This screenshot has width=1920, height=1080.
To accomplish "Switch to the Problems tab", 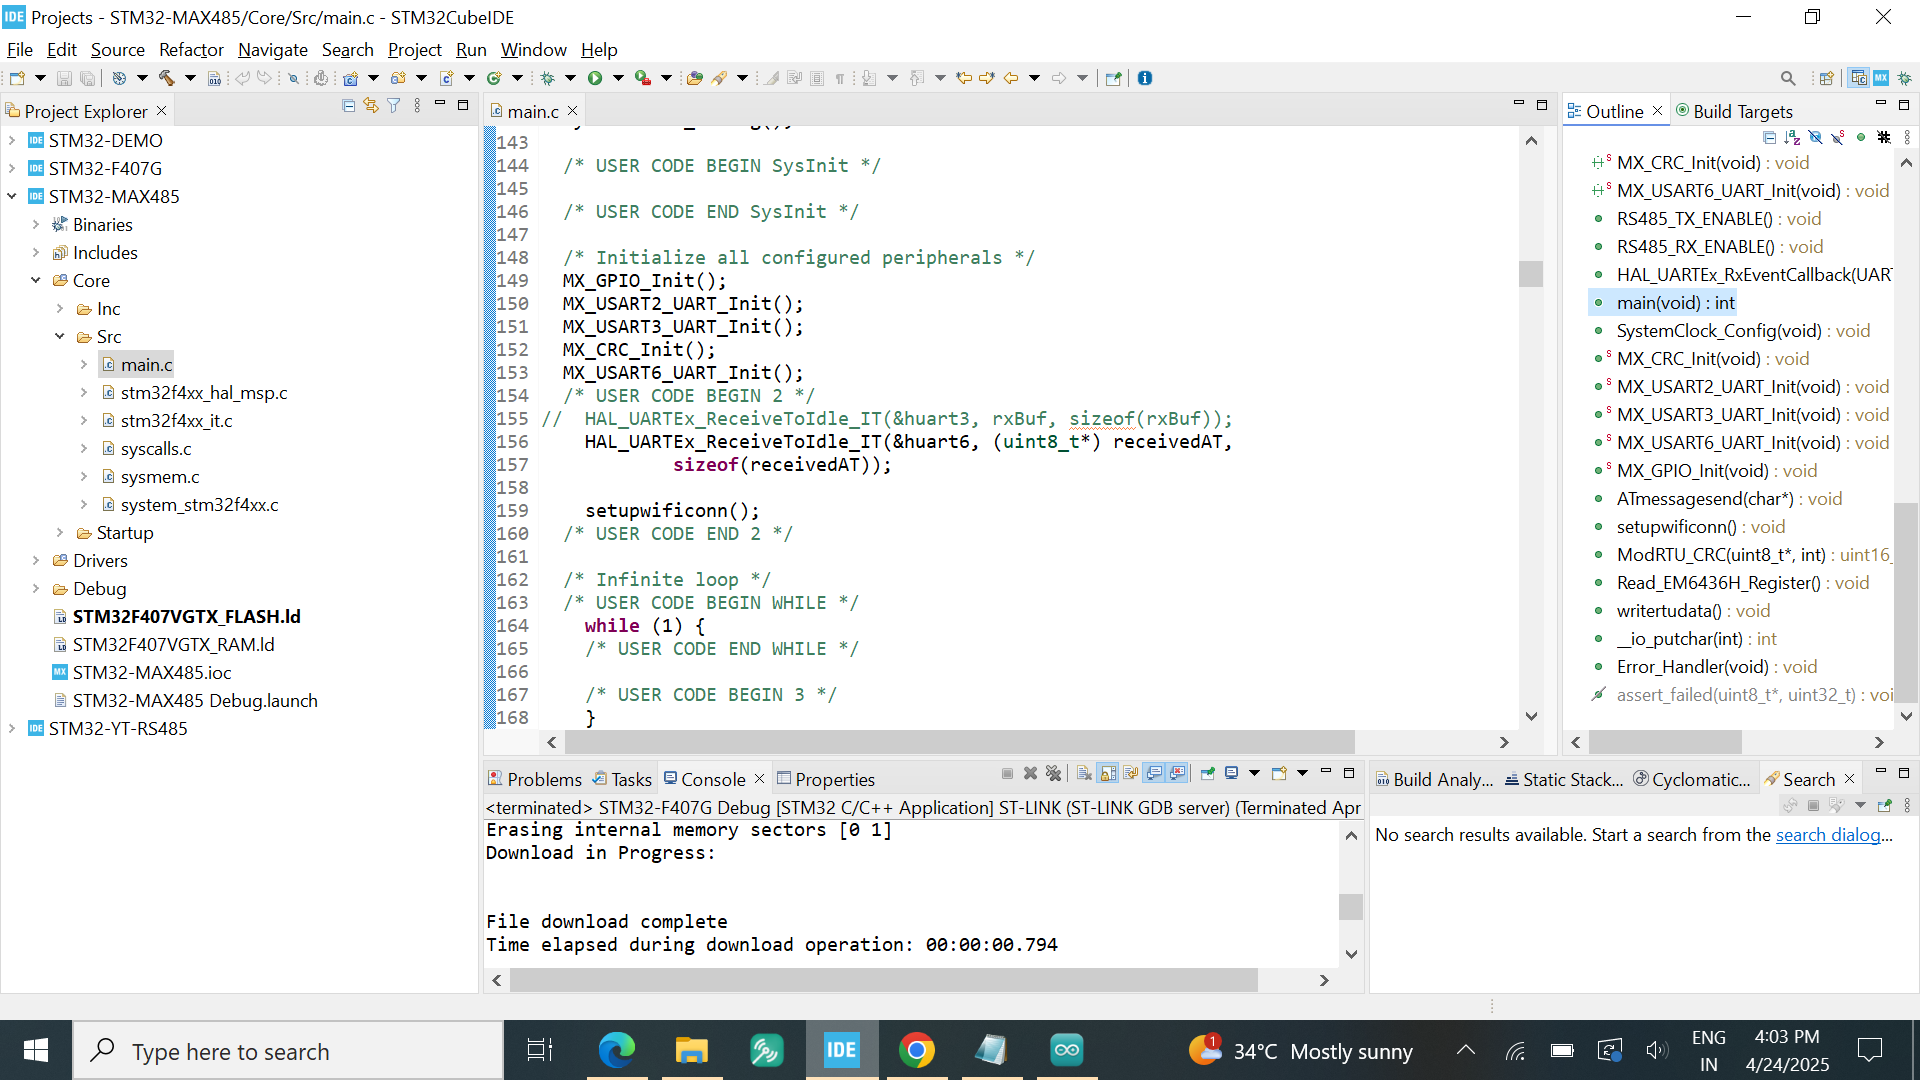I will [x=534, y=779].
